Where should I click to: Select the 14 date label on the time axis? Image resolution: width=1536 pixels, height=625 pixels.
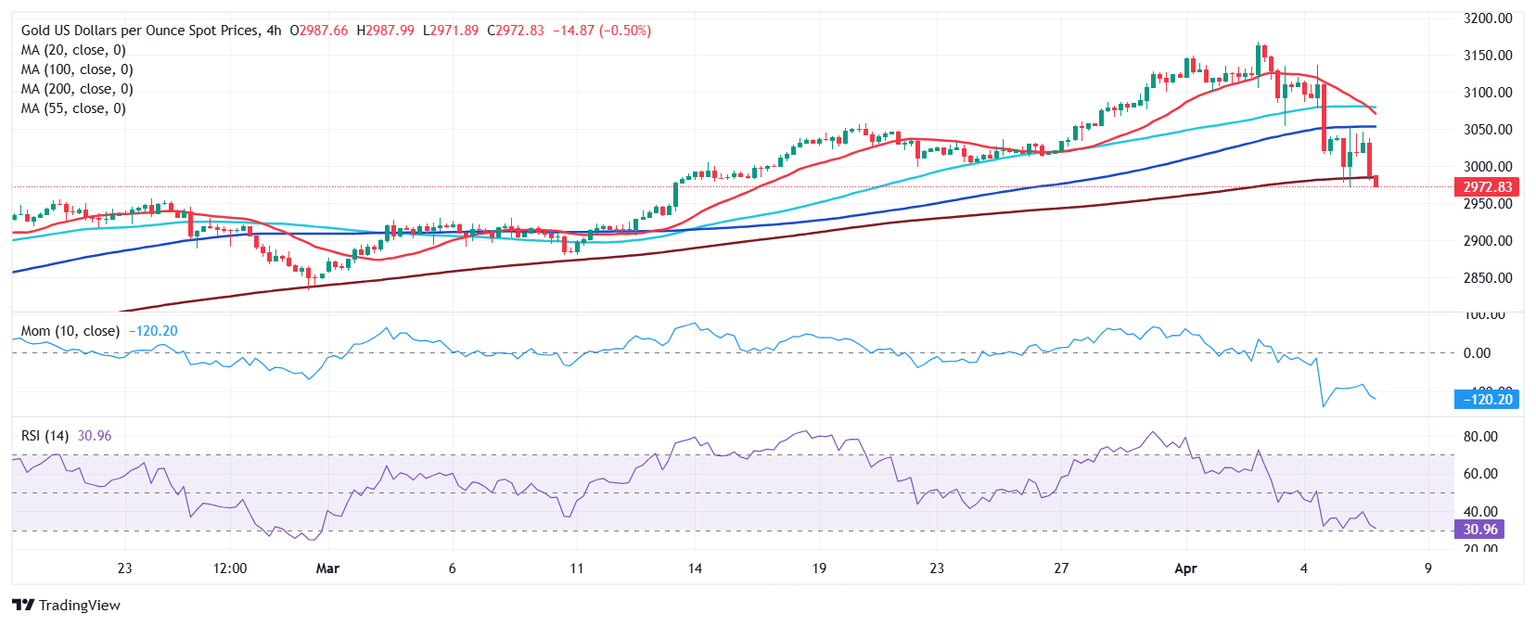tap(695, 568)
